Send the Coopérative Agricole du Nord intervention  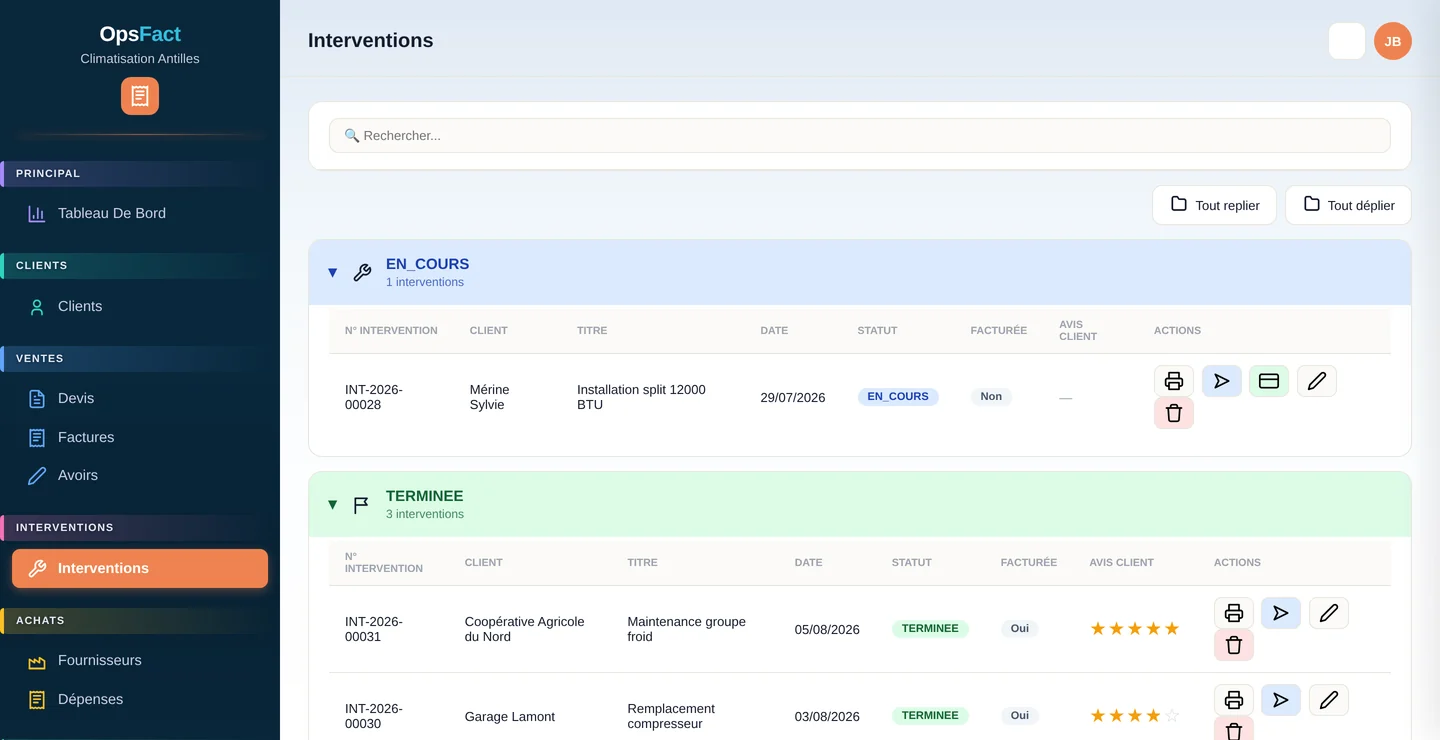1281,613
